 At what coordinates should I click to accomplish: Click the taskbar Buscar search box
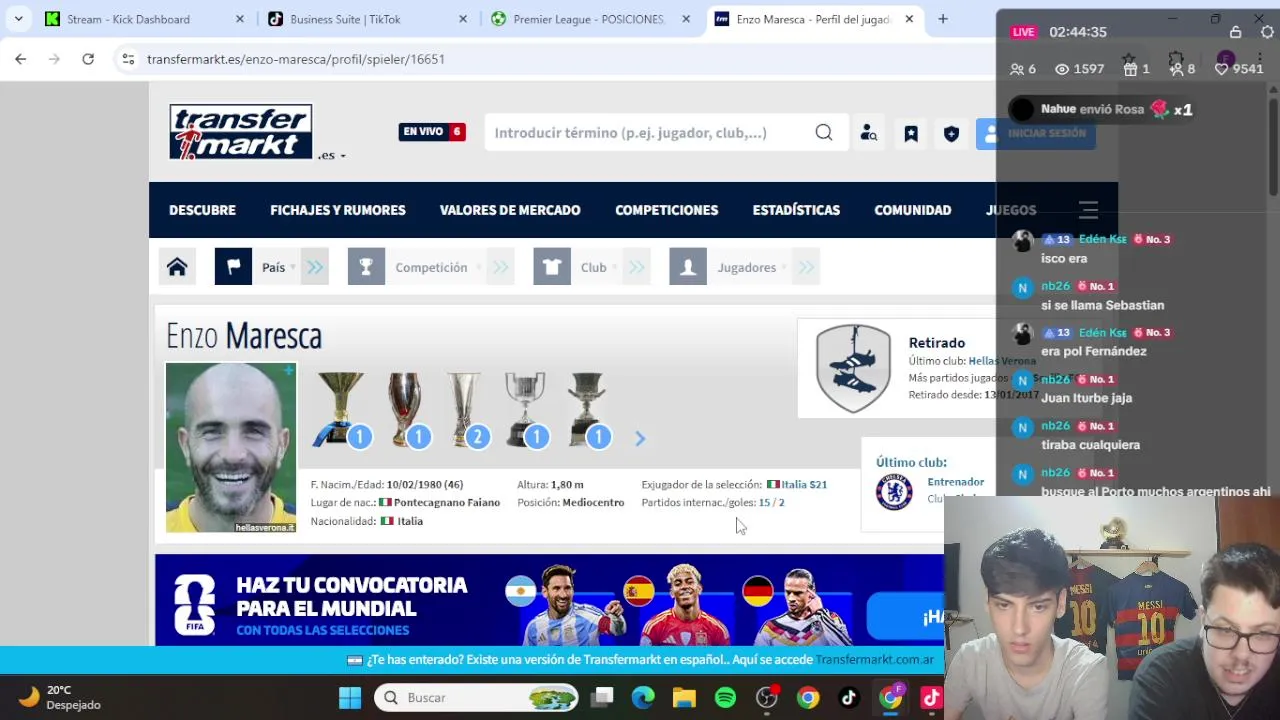[x=476, y=698]
